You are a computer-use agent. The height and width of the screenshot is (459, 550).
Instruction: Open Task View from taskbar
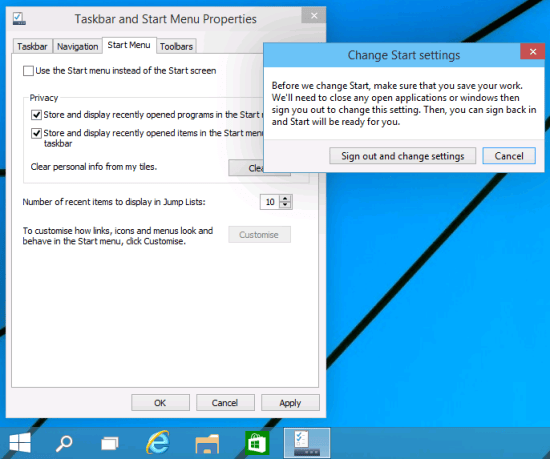point(110,444)
